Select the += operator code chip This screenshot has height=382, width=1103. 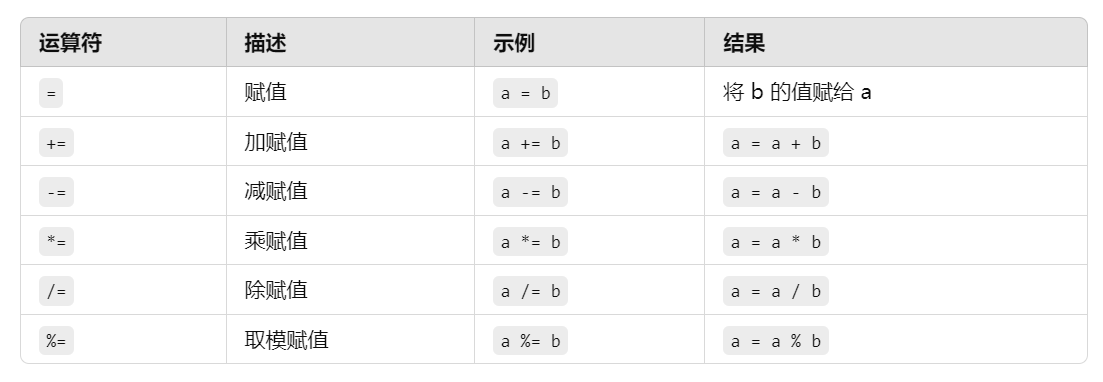pyautogui.click(x=56, y=143)
